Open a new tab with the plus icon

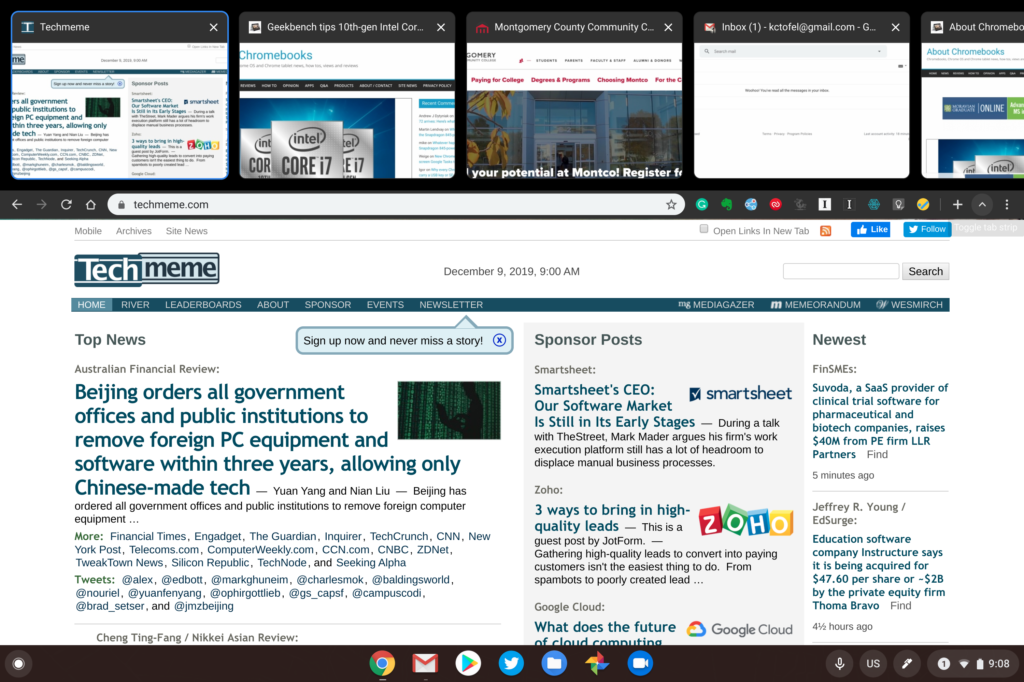tap(957, 204)
